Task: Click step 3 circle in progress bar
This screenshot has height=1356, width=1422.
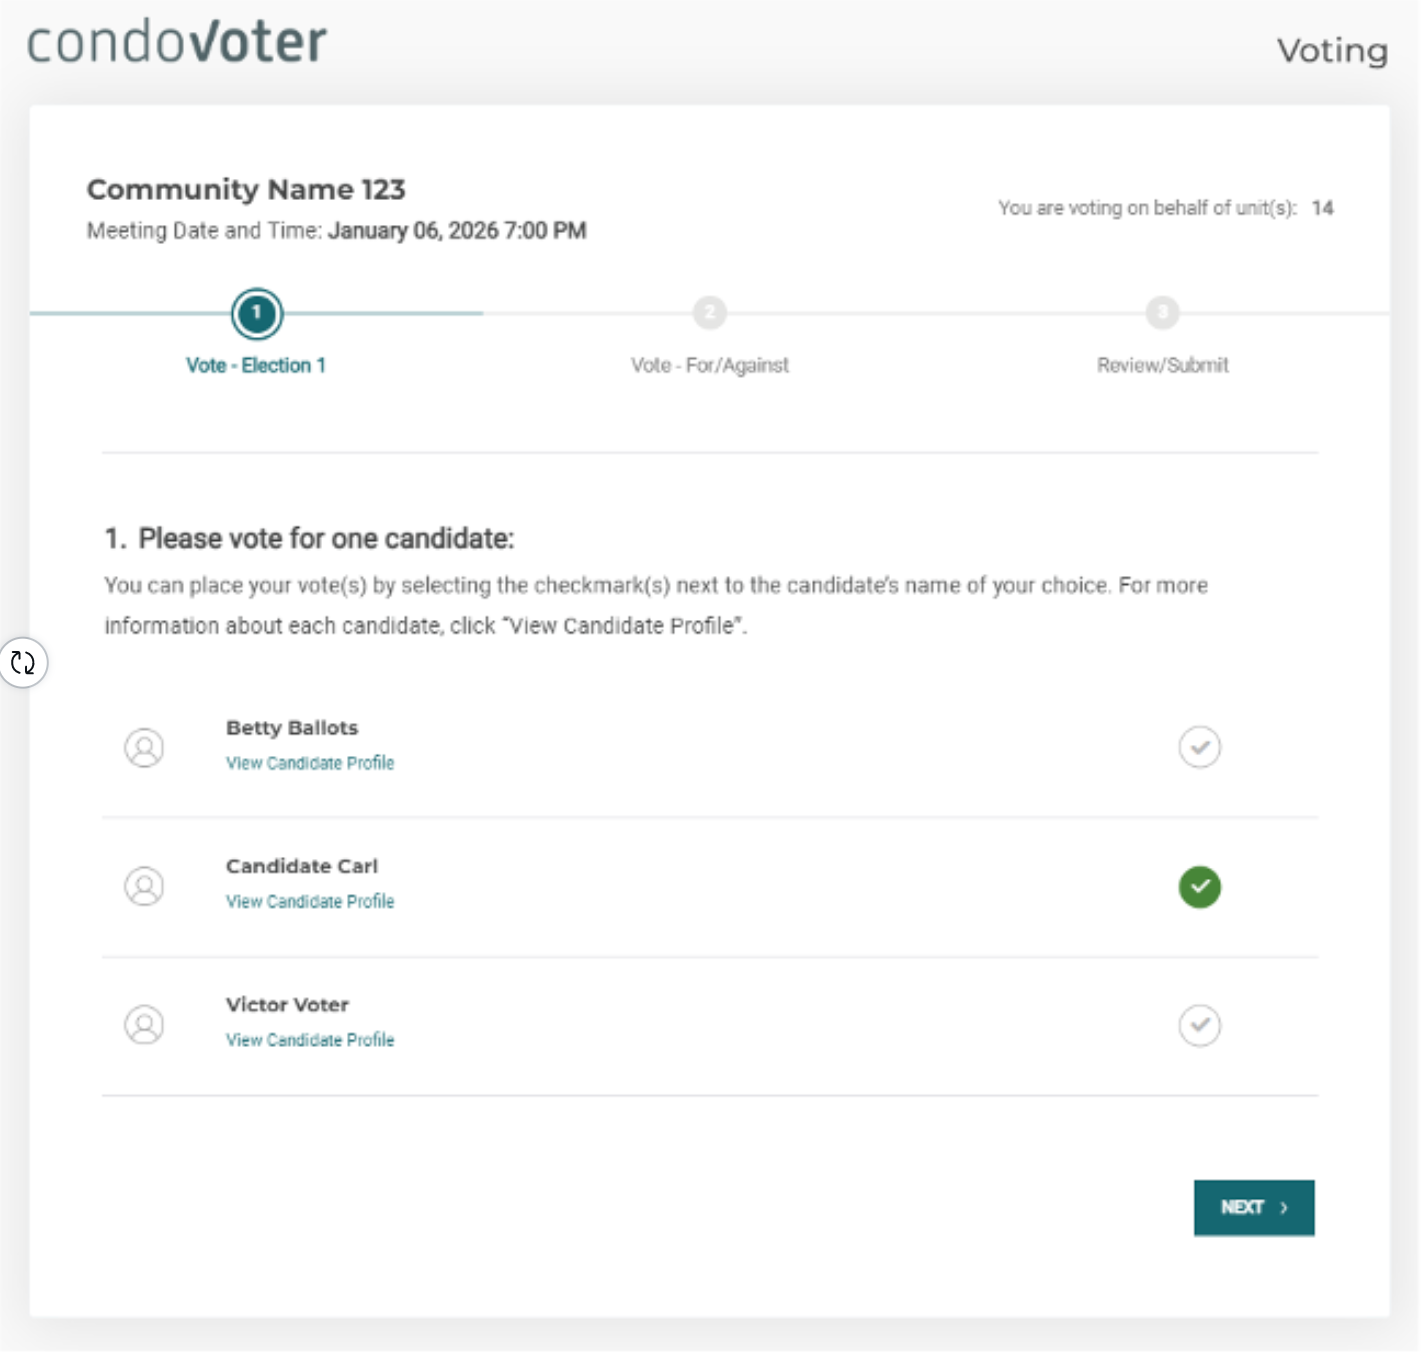Action: pyautogui.click(x=1162, y=312)
